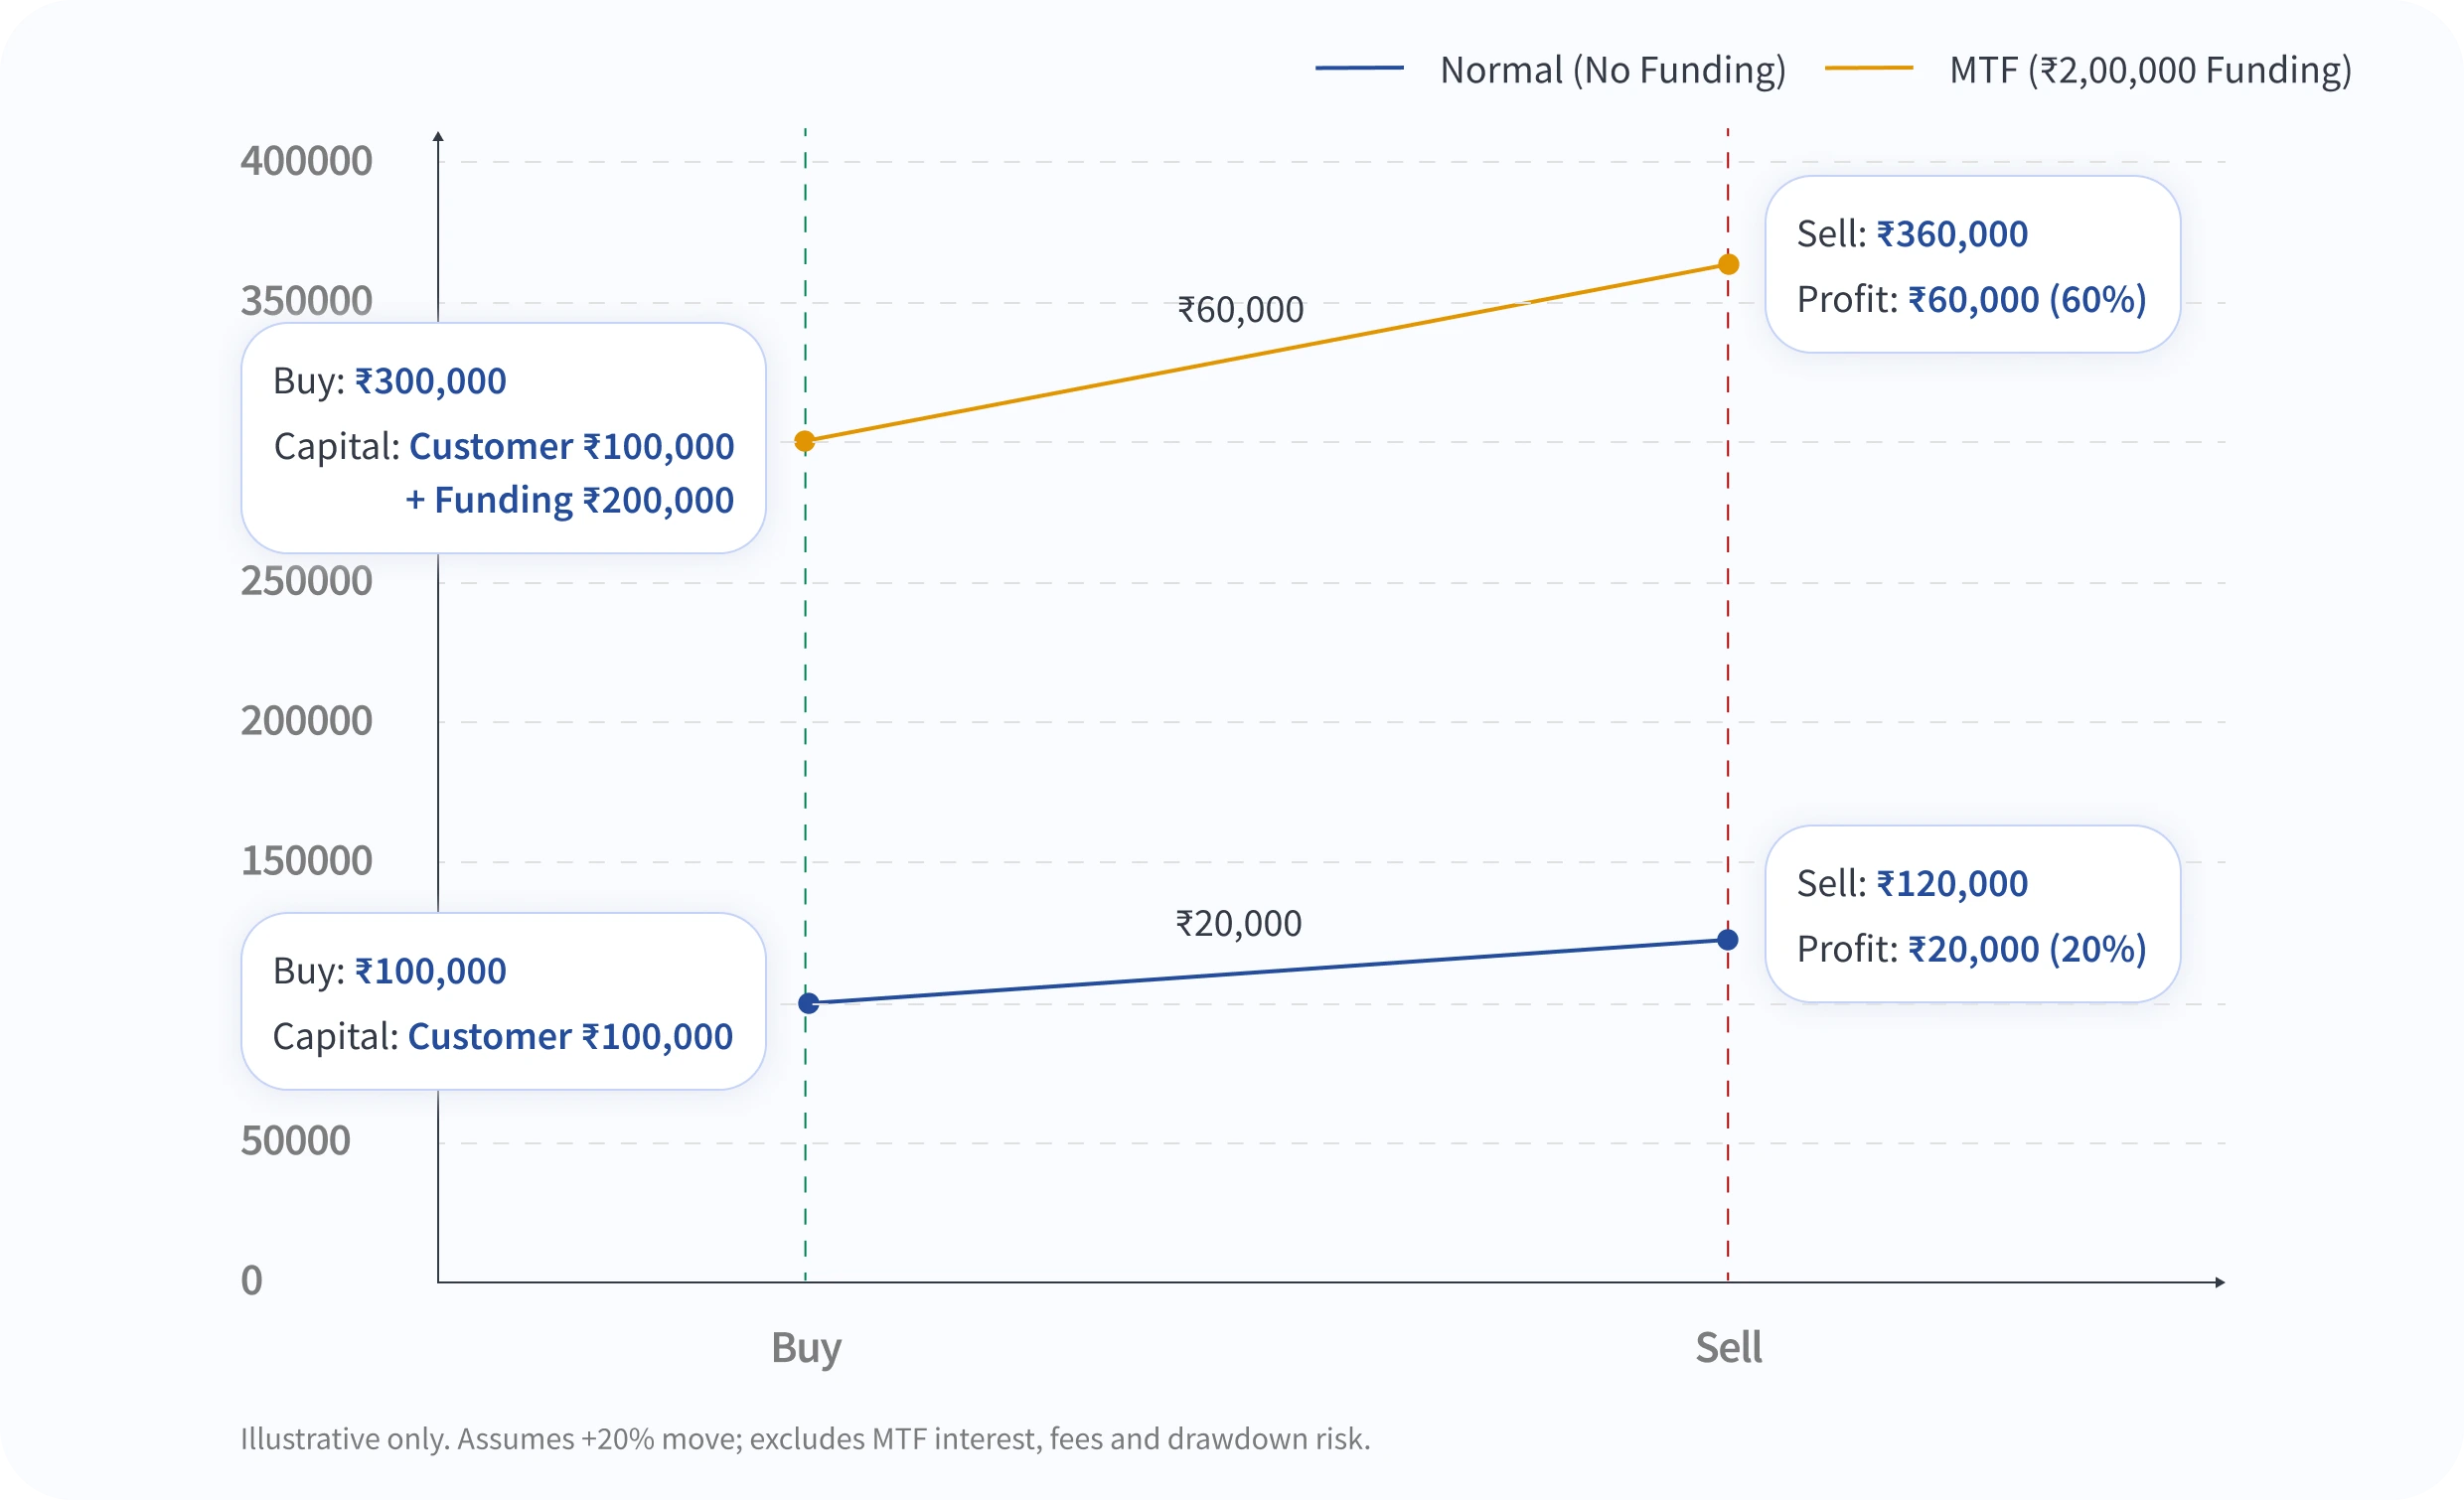
Task: Click the blue Normal sell data point
Action: point(1727,939)
